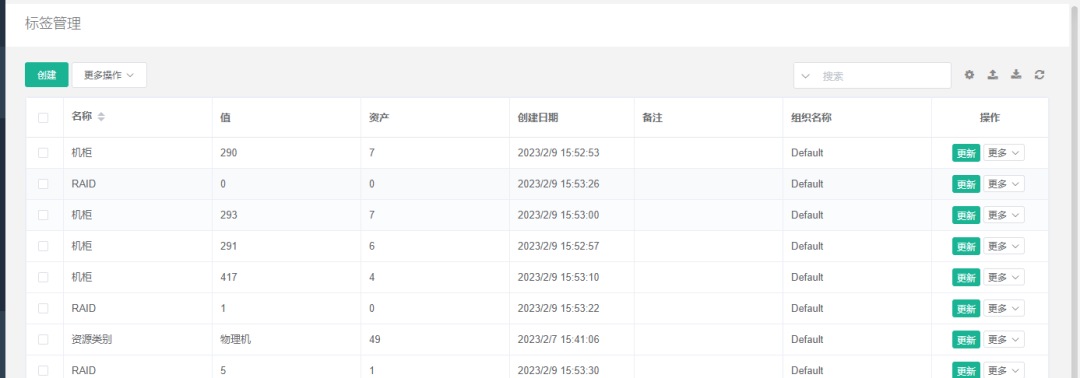The width and height of the screenshot is (1080, 378).
Task: Click the date 2023/2/9 15:53:26
Action: pyautogui.click(x=559, y=184)
